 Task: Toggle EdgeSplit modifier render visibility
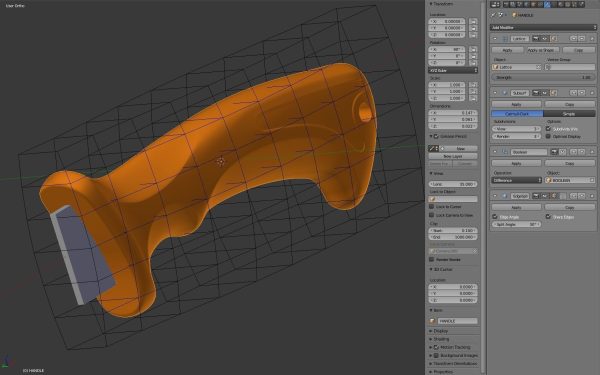click(x=536, y=196)
